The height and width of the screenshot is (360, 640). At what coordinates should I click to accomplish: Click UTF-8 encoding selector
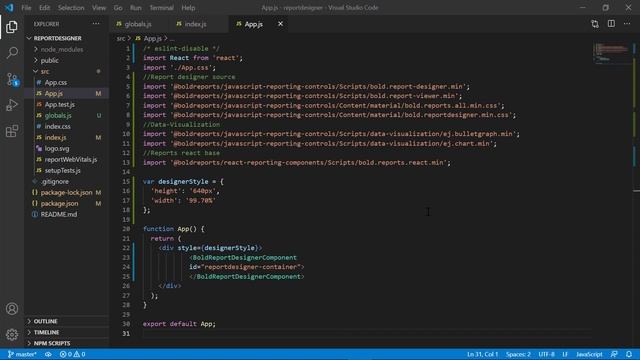click(x=546, y=354)
